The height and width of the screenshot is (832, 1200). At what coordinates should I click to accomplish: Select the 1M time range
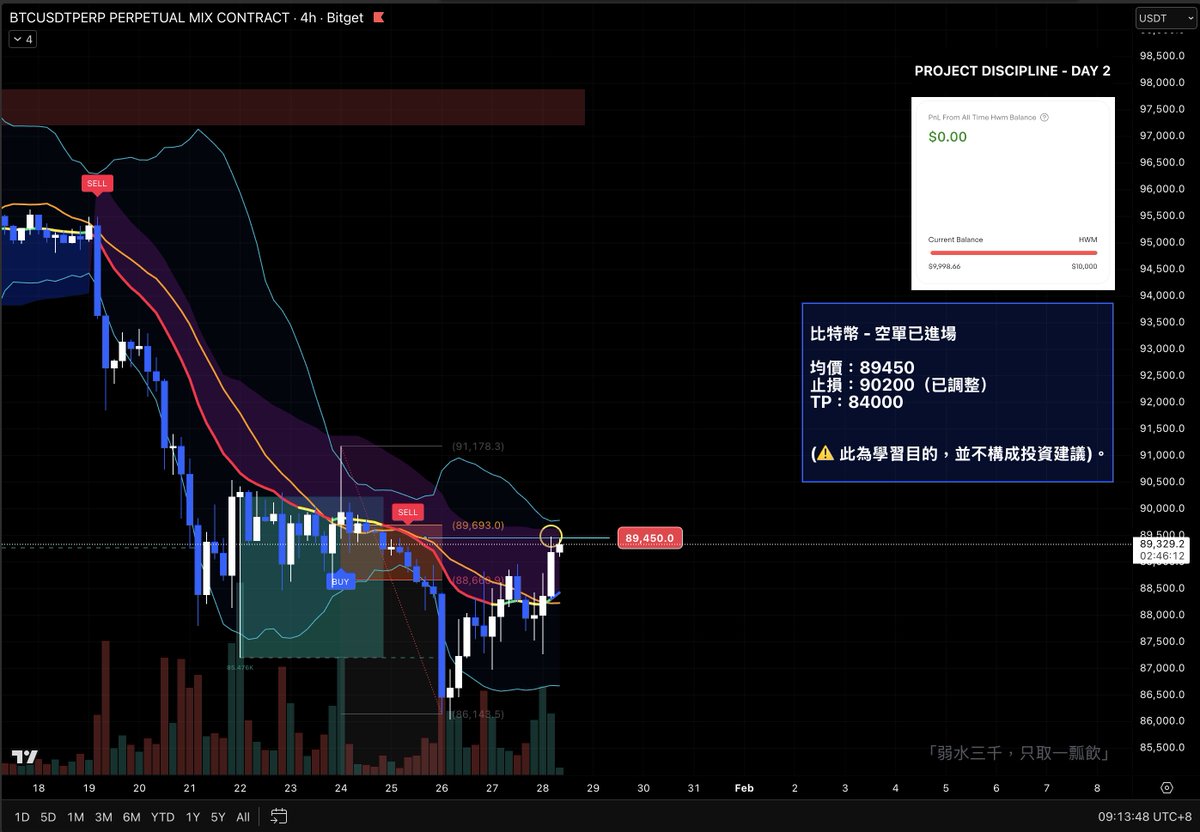tap(75, 817)
